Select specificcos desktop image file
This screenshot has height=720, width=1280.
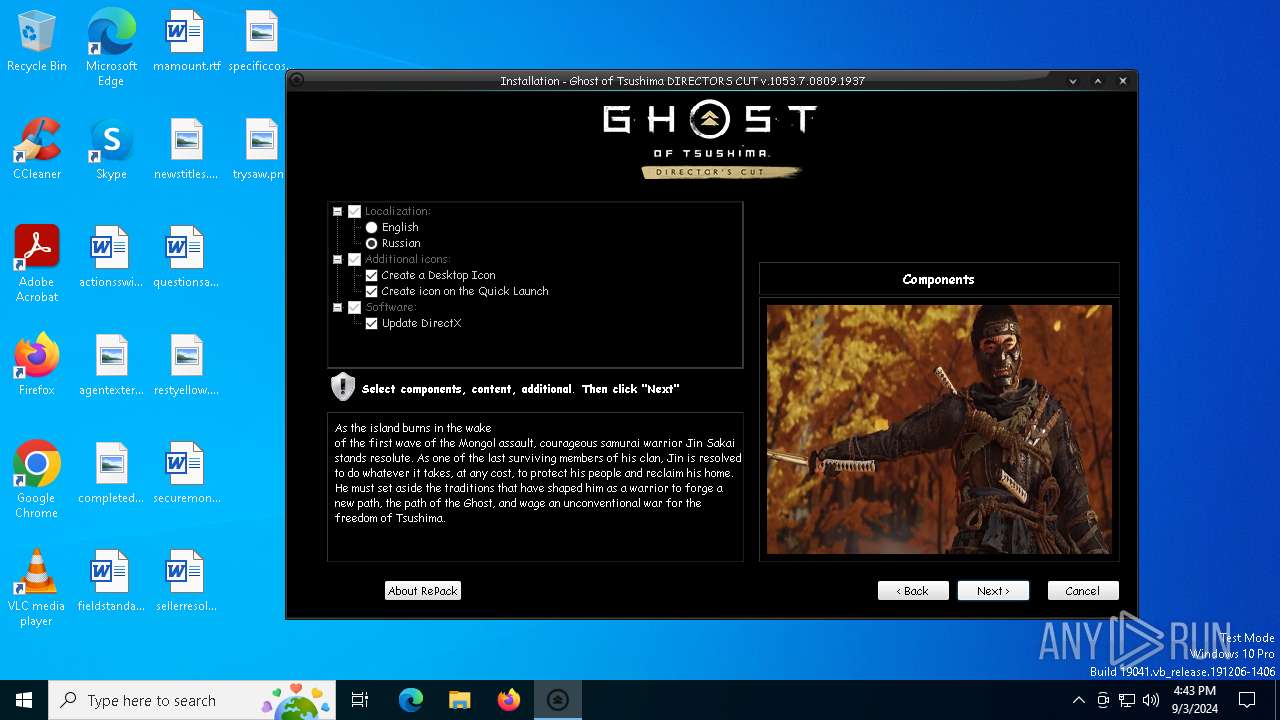pos(260,42)
